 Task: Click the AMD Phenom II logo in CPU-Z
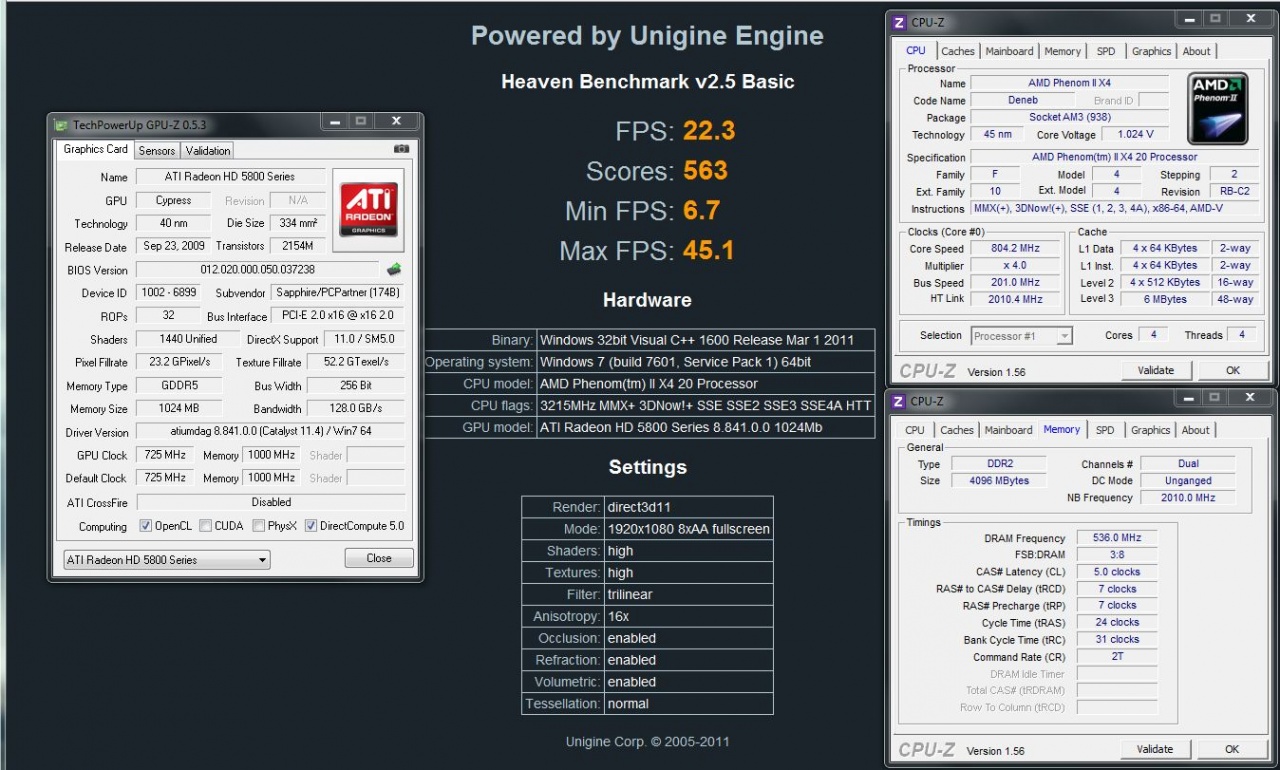[1219, 107]
